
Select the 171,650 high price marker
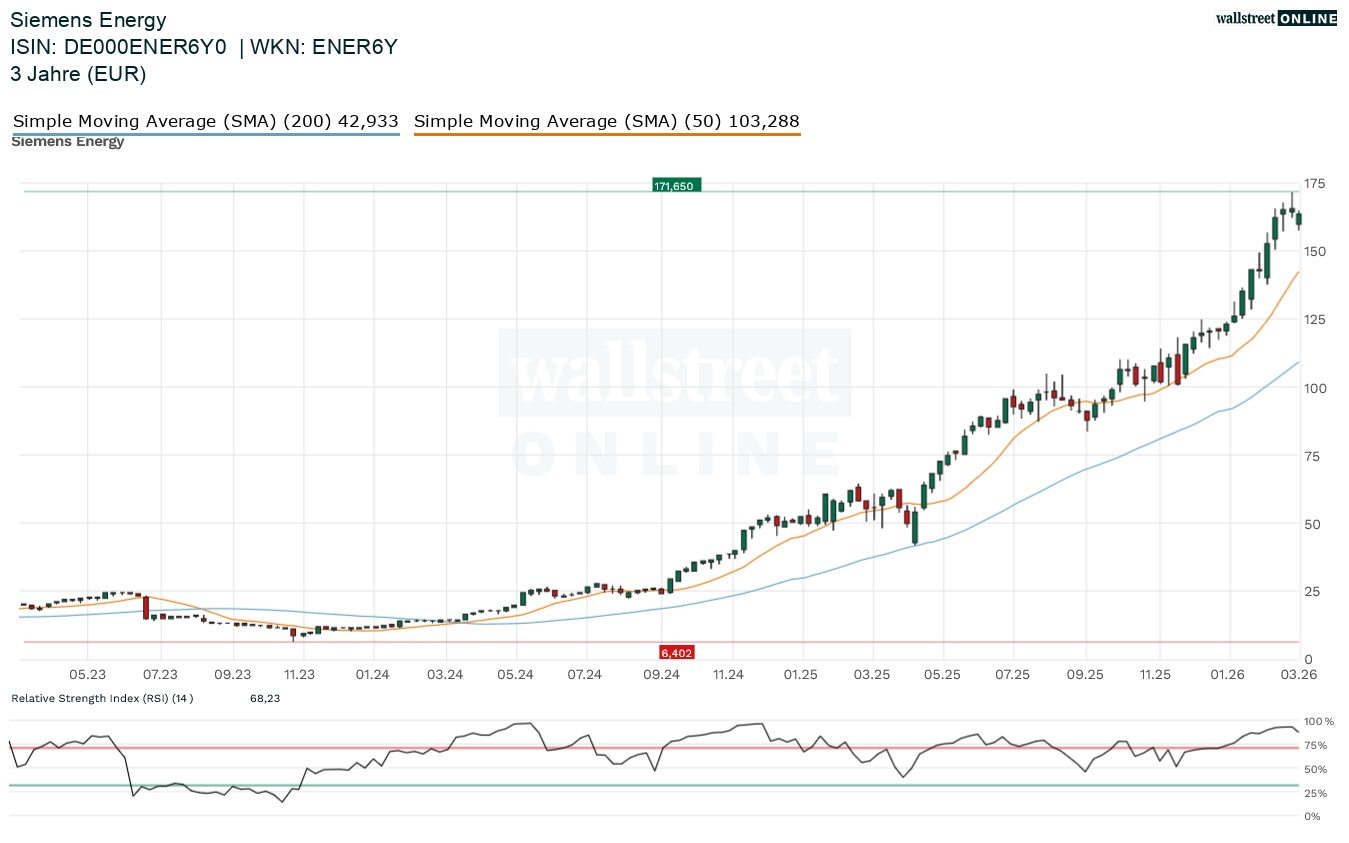pos(676,184)
